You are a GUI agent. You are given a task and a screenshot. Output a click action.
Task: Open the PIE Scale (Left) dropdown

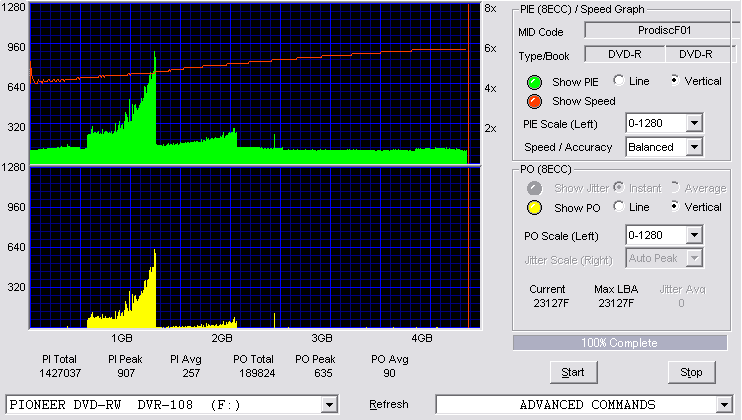[694, 123]
